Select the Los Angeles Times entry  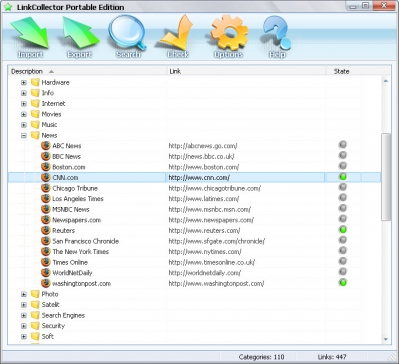[78, 199]
